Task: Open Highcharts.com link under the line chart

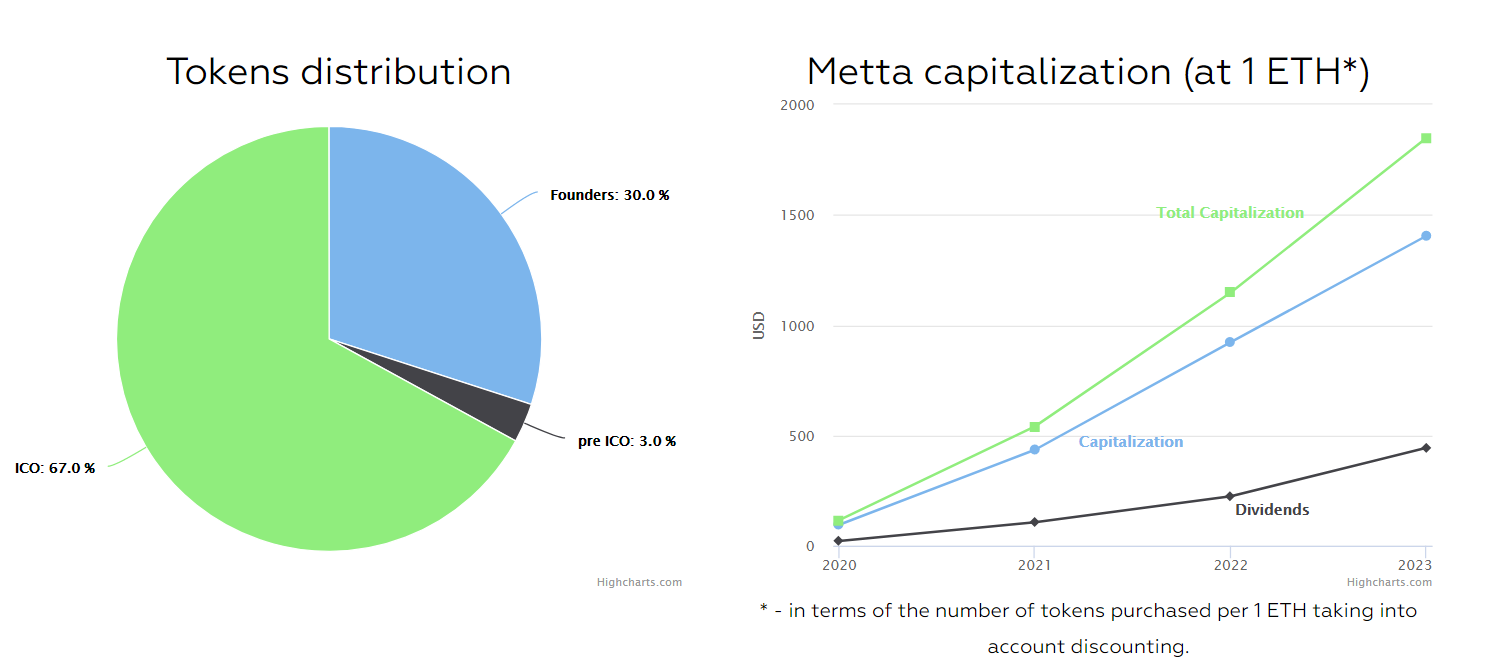Action: [1389, 582]
